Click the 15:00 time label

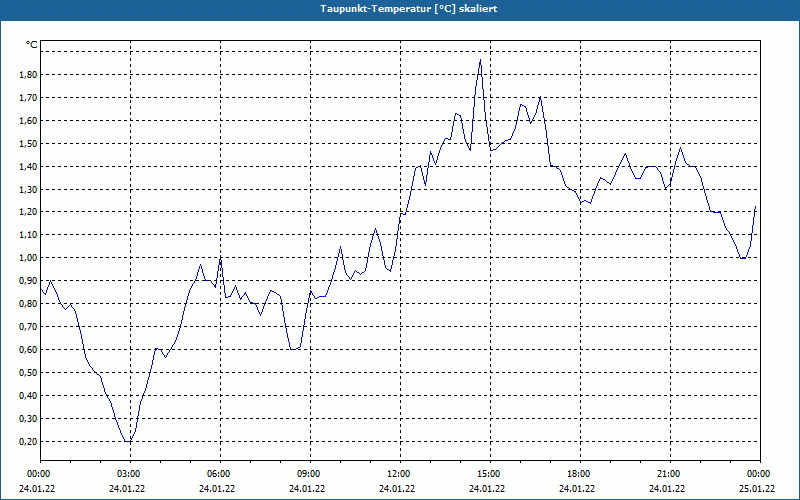coord(490,474)
